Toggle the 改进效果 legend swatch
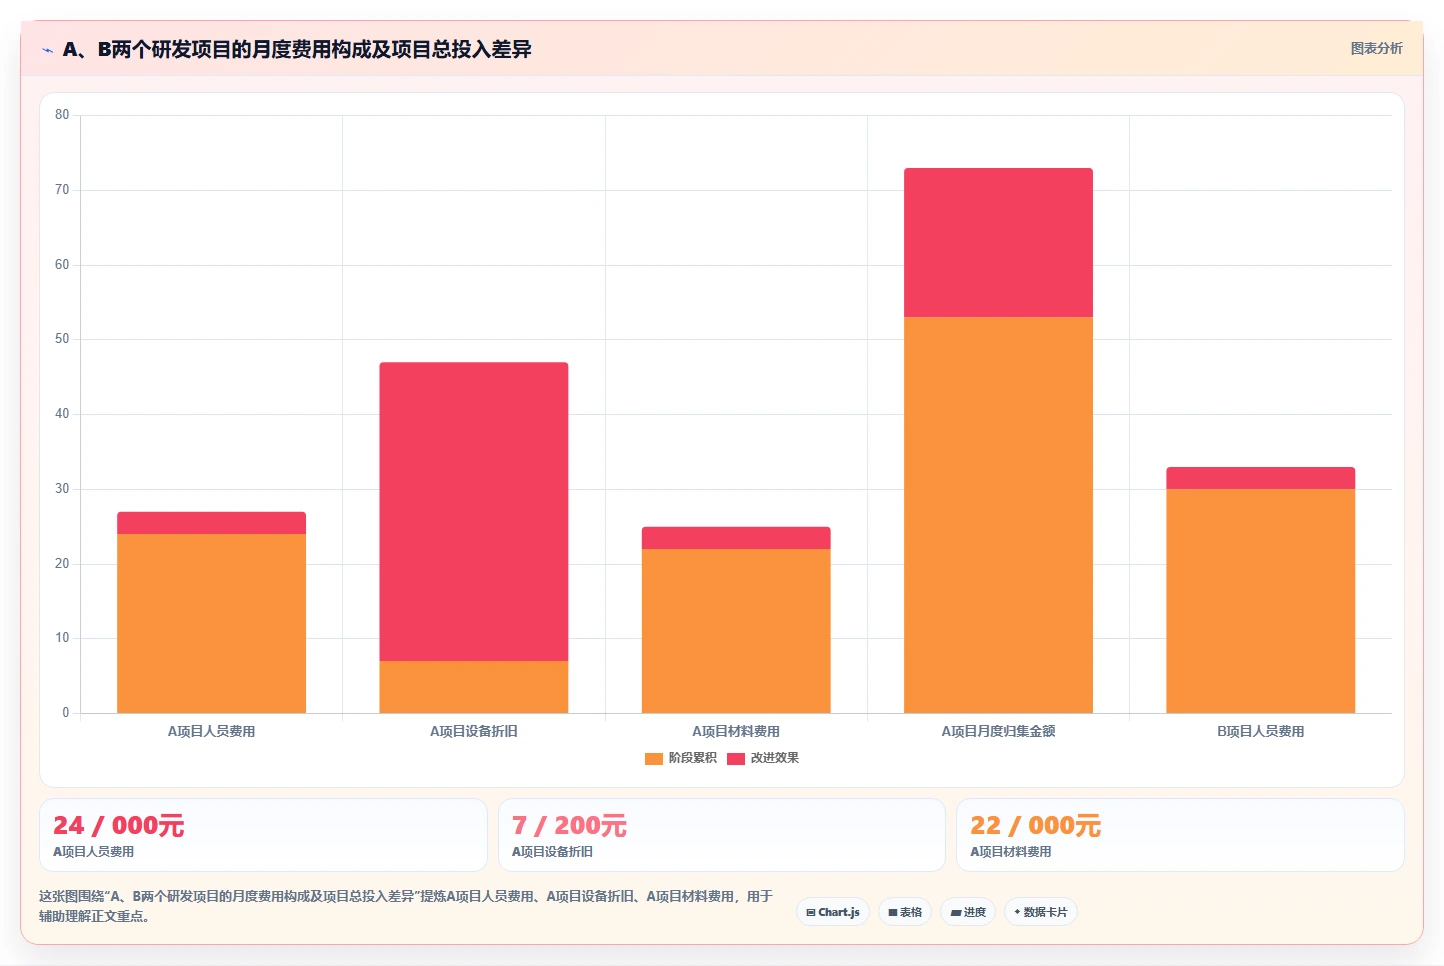 [x=736, y=758]
